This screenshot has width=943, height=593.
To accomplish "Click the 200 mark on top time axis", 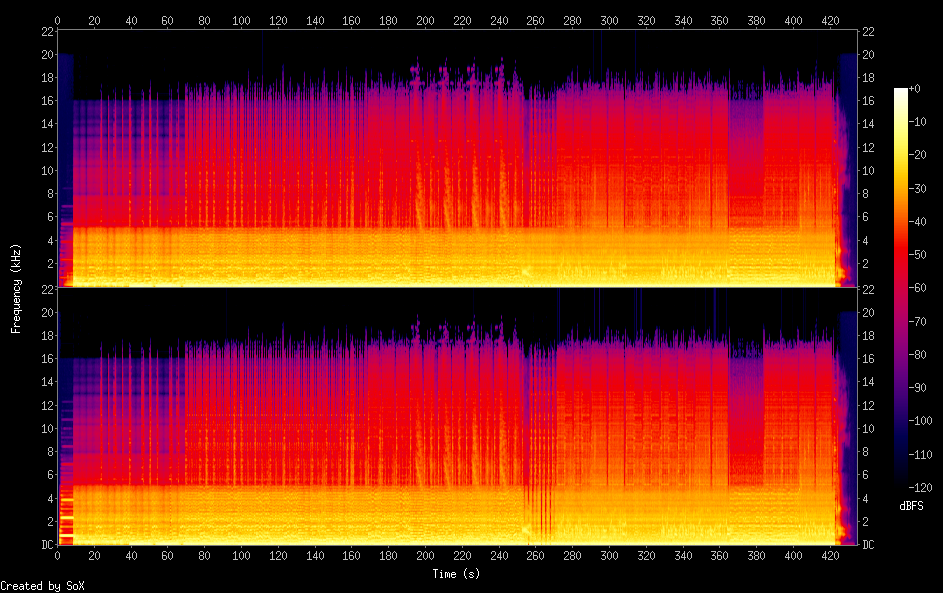I will (x=426, y=20).
